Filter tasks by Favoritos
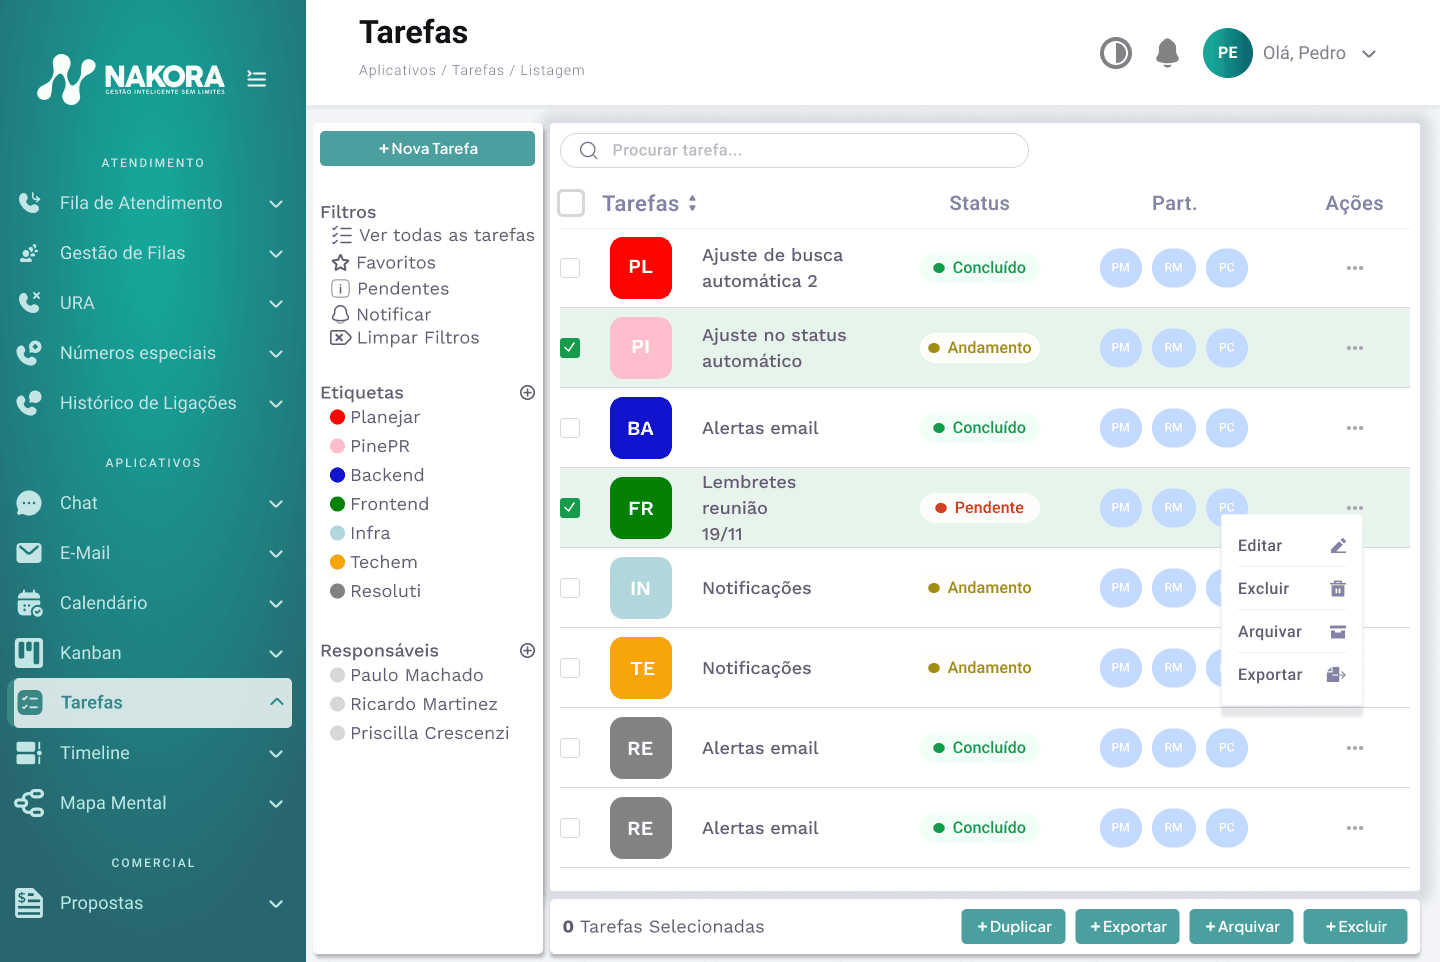Viewport: 1440px width, 962px height. 383,263
